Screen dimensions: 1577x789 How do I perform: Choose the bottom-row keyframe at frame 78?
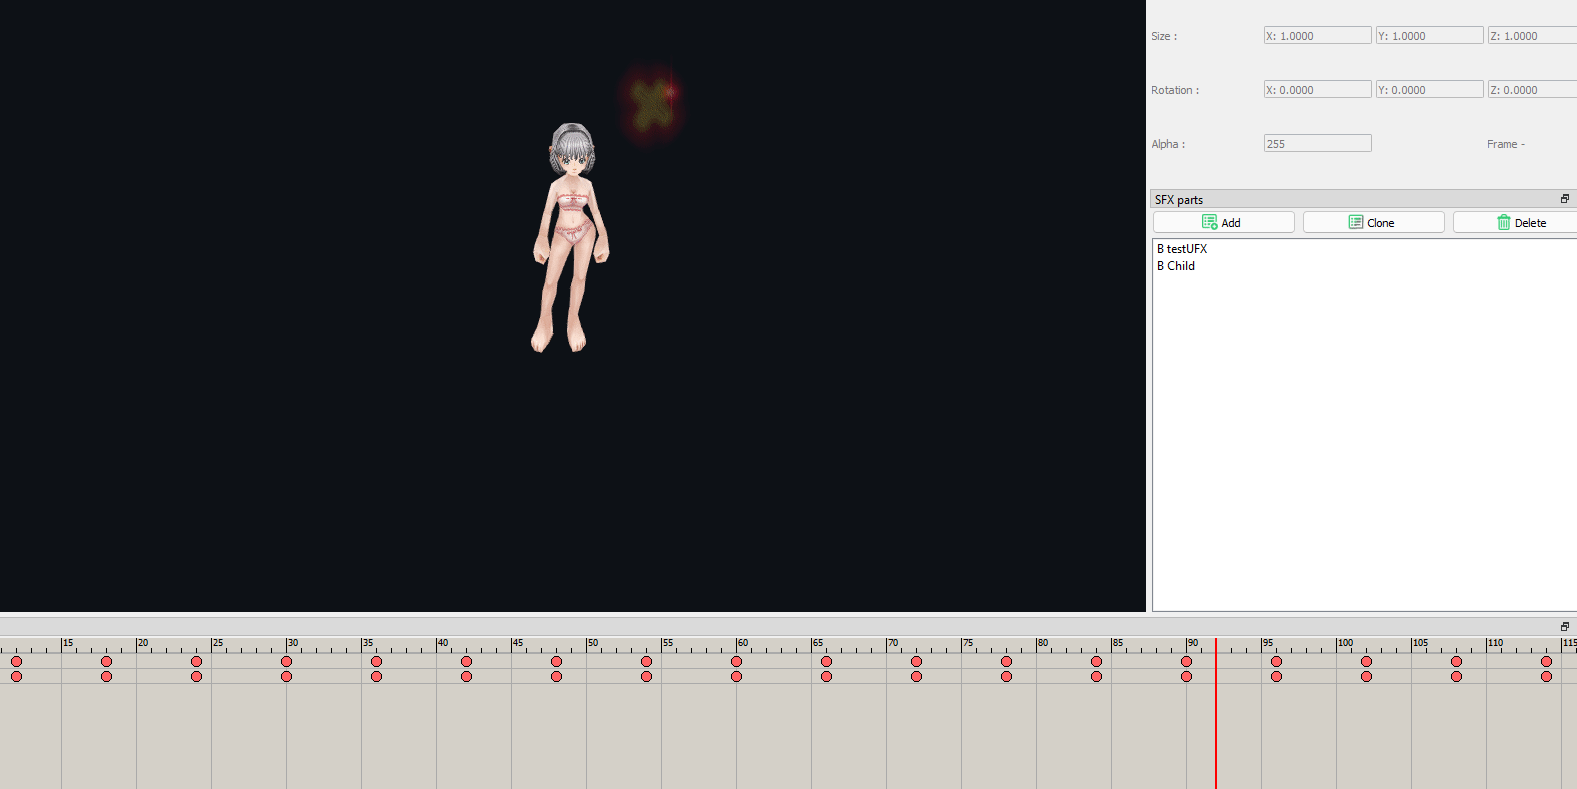coord(1007,677)
